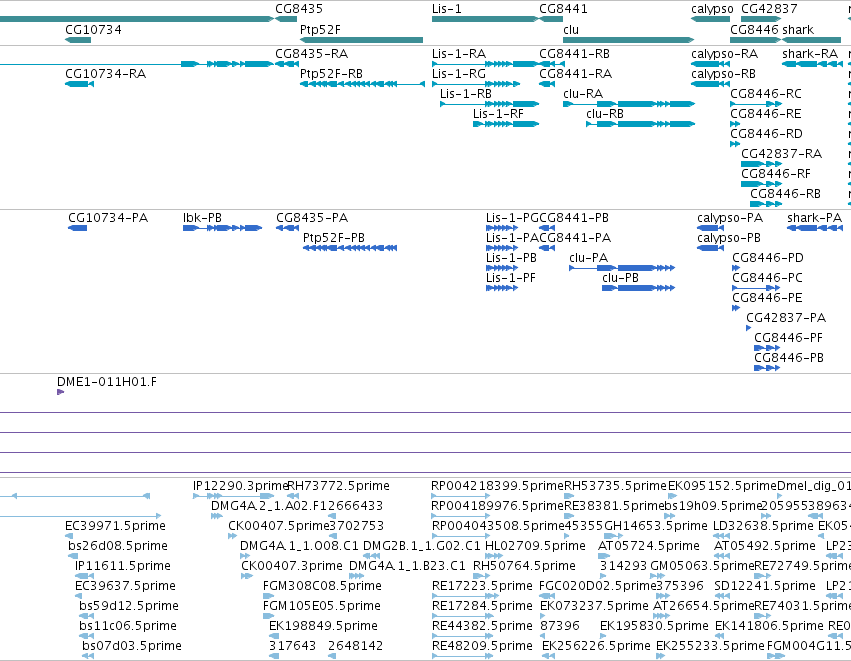Screen dimensions: 851x661
Task: Click protein CG8446-PF
Action: click(x=788, y=338)
